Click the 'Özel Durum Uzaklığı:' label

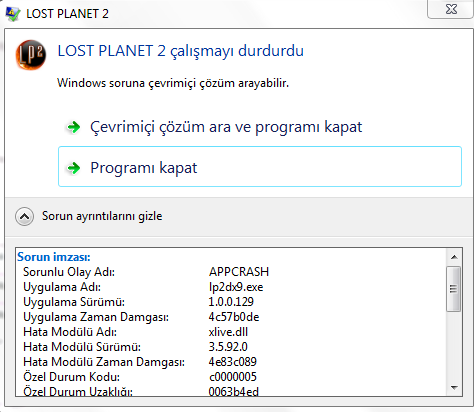(78, 391)
